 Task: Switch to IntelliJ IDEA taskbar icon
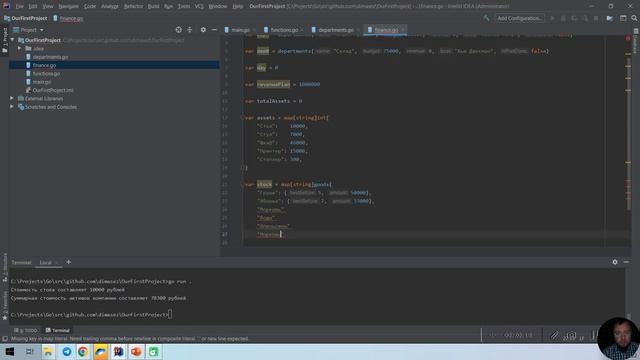[118, 351]
